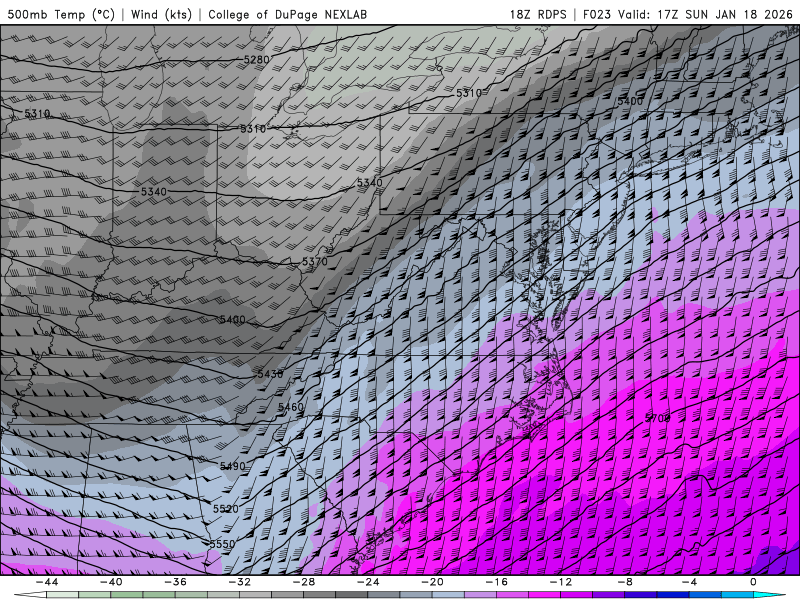Image resolution: width=800 pixels, height=600 pixels.
Task: Click the -32 colorbar tick label
Action: point(240,582)
